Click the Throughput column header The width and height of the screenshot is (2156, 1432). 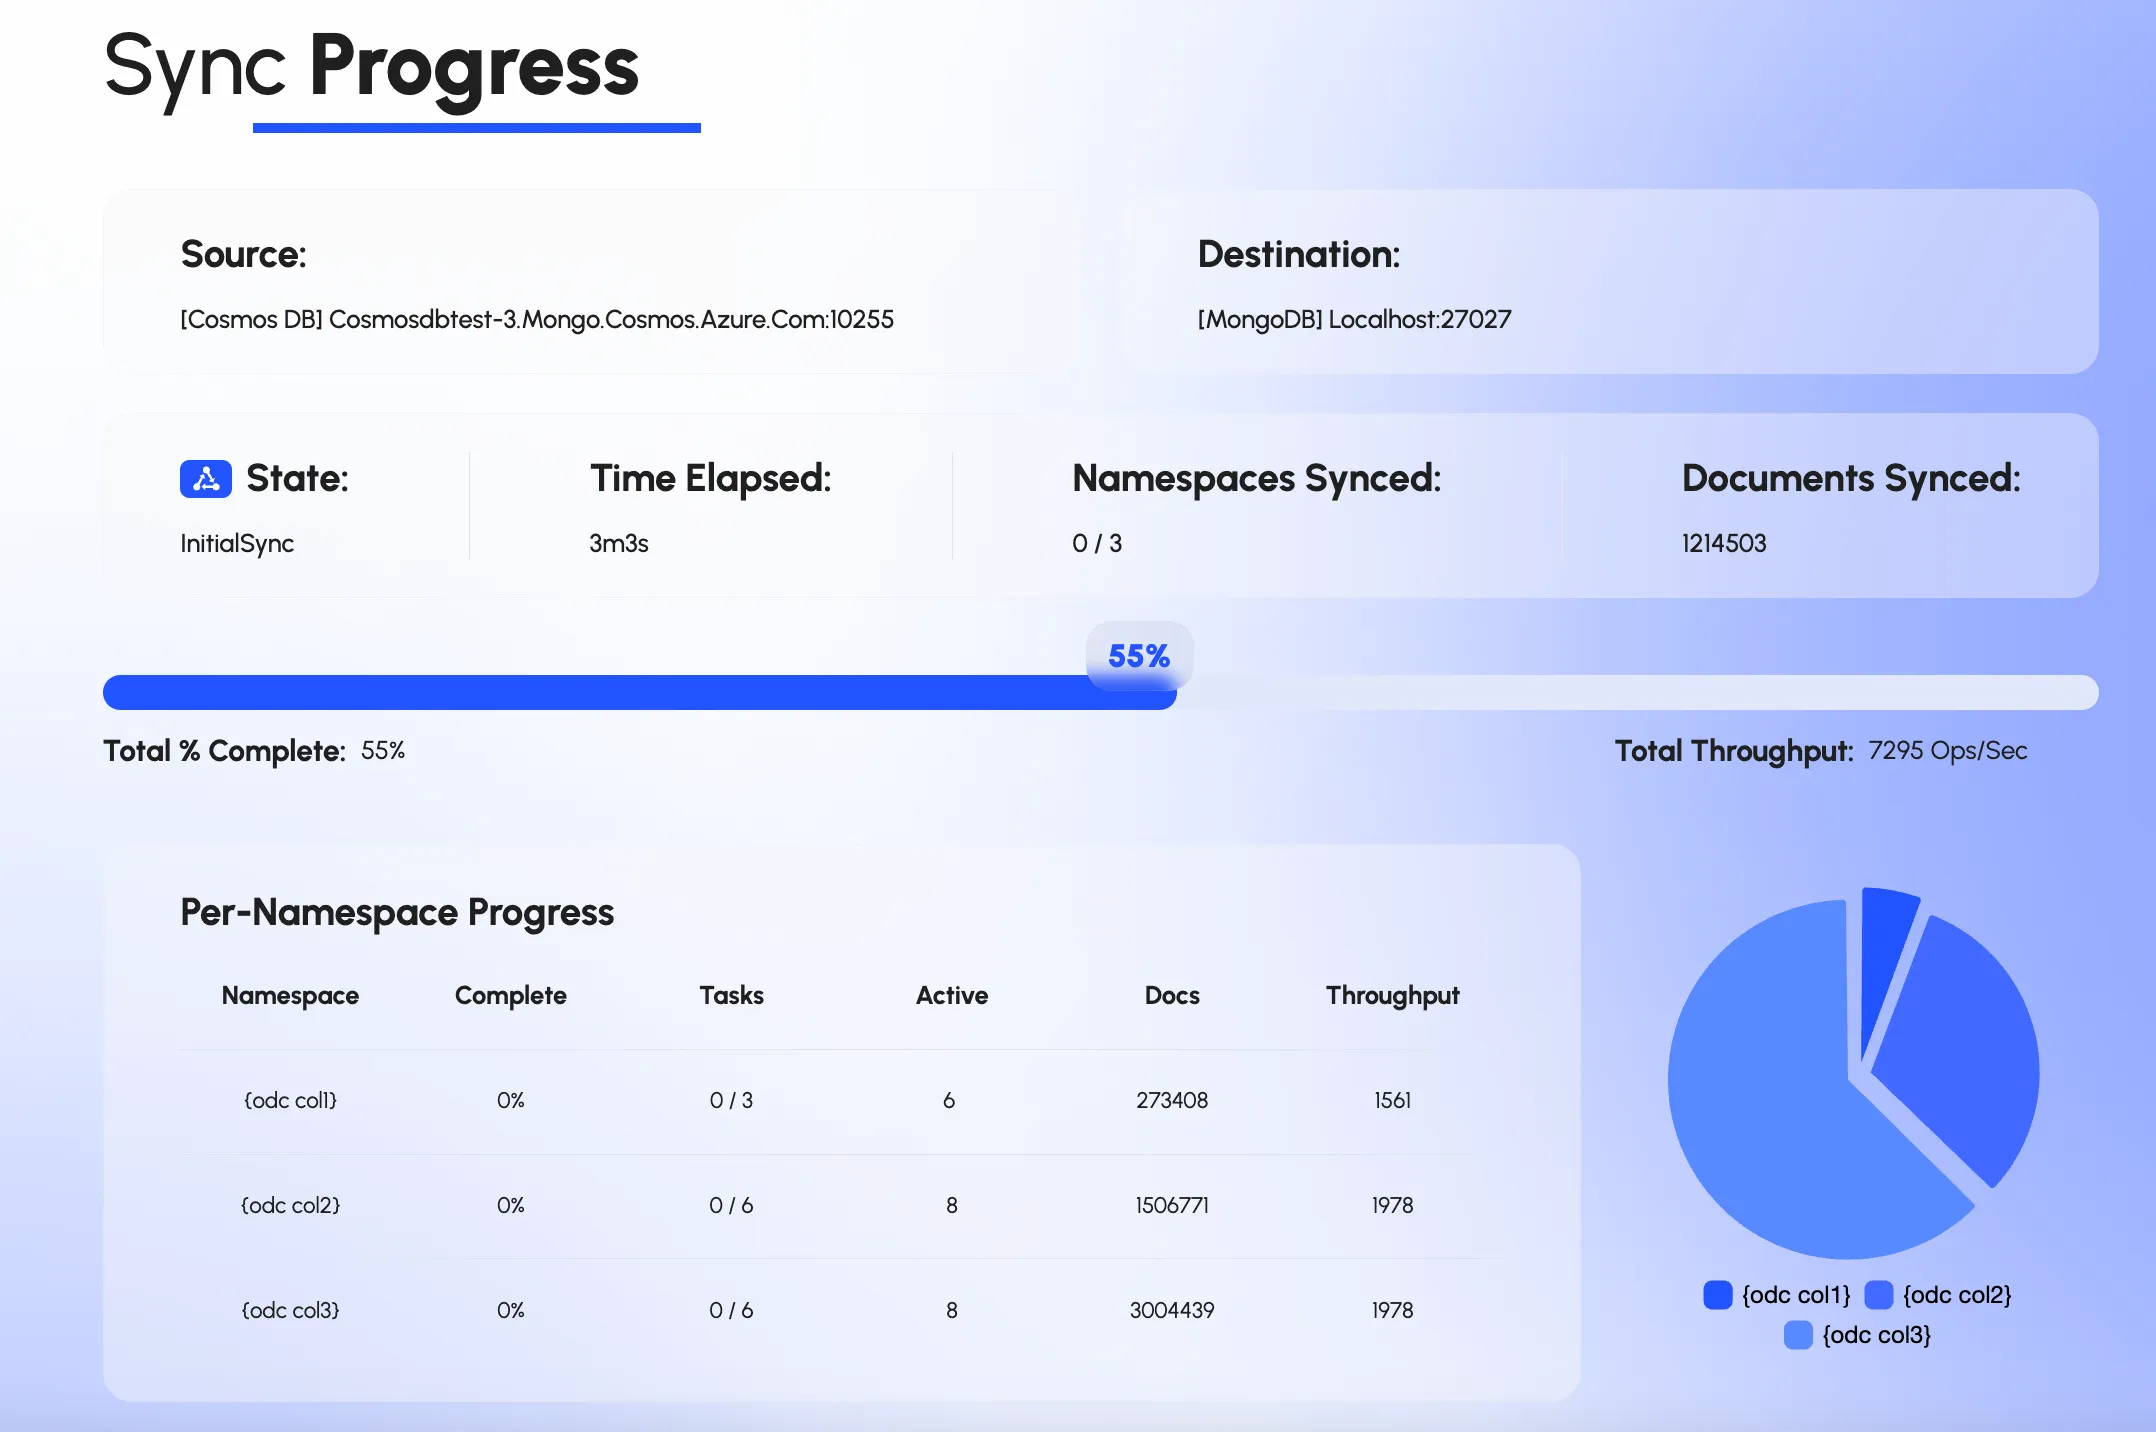click(1393, 995)
